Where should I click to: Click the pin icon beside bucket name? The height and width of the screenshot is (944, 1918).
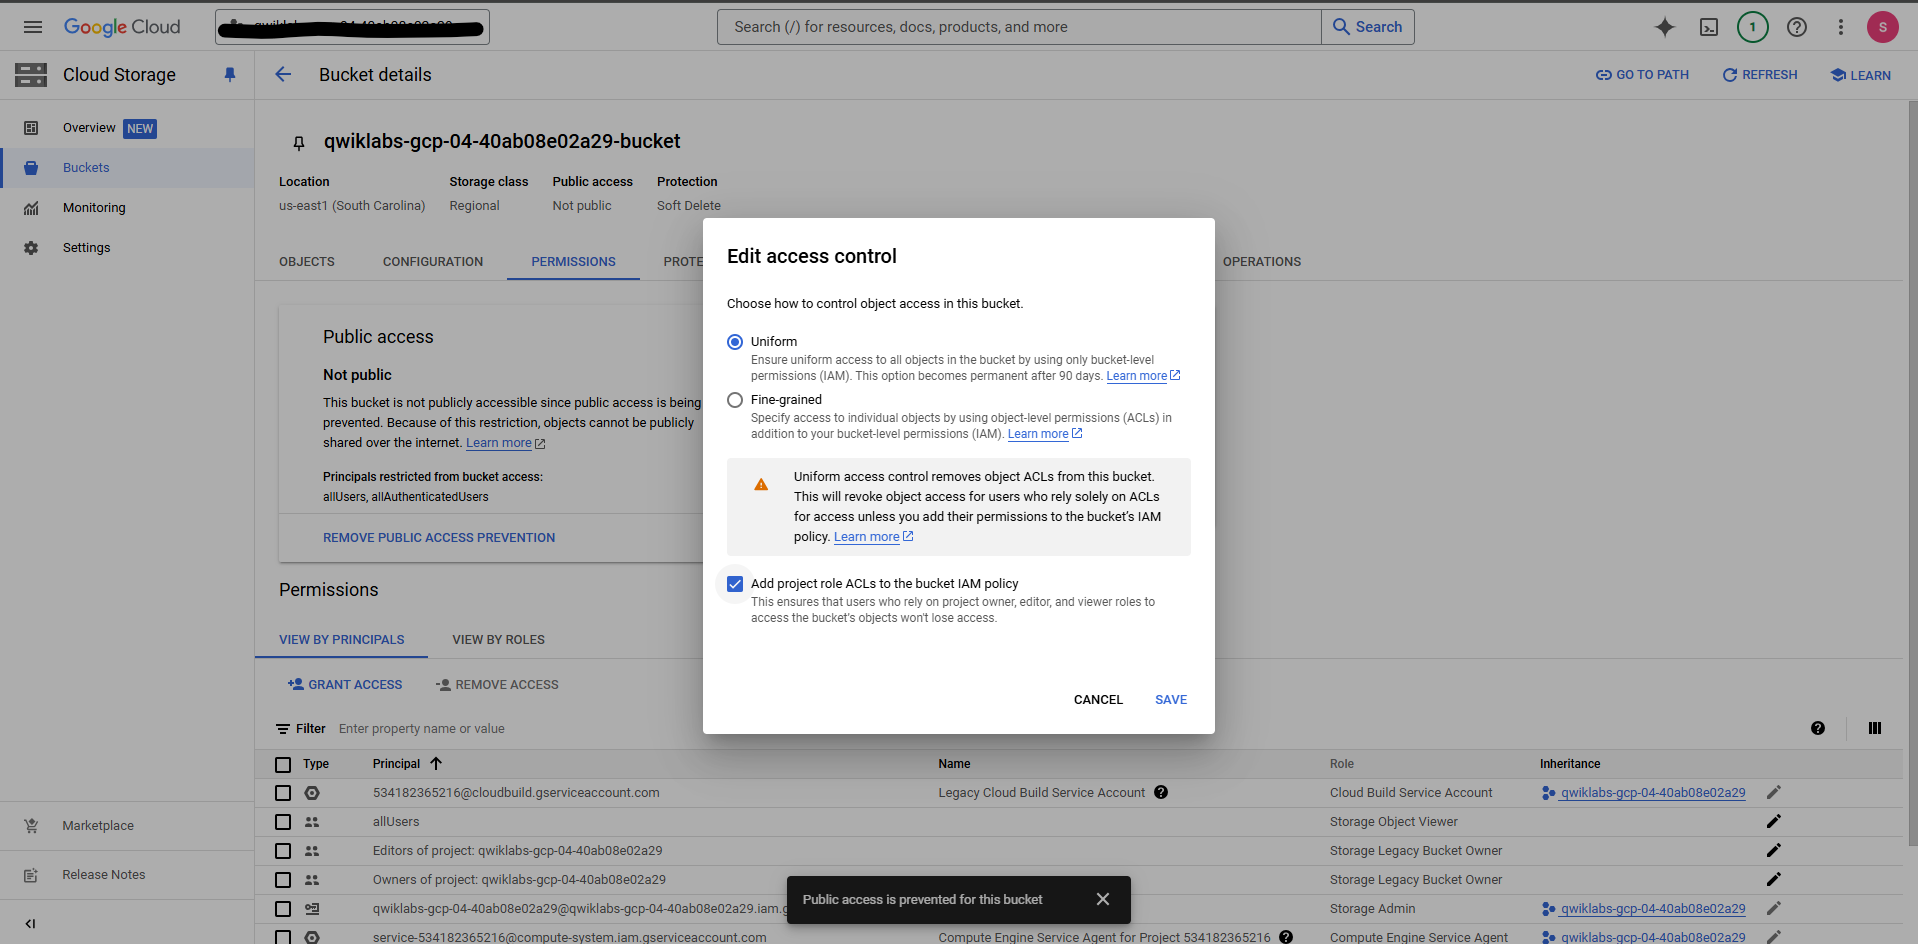(x=298, y=144)
